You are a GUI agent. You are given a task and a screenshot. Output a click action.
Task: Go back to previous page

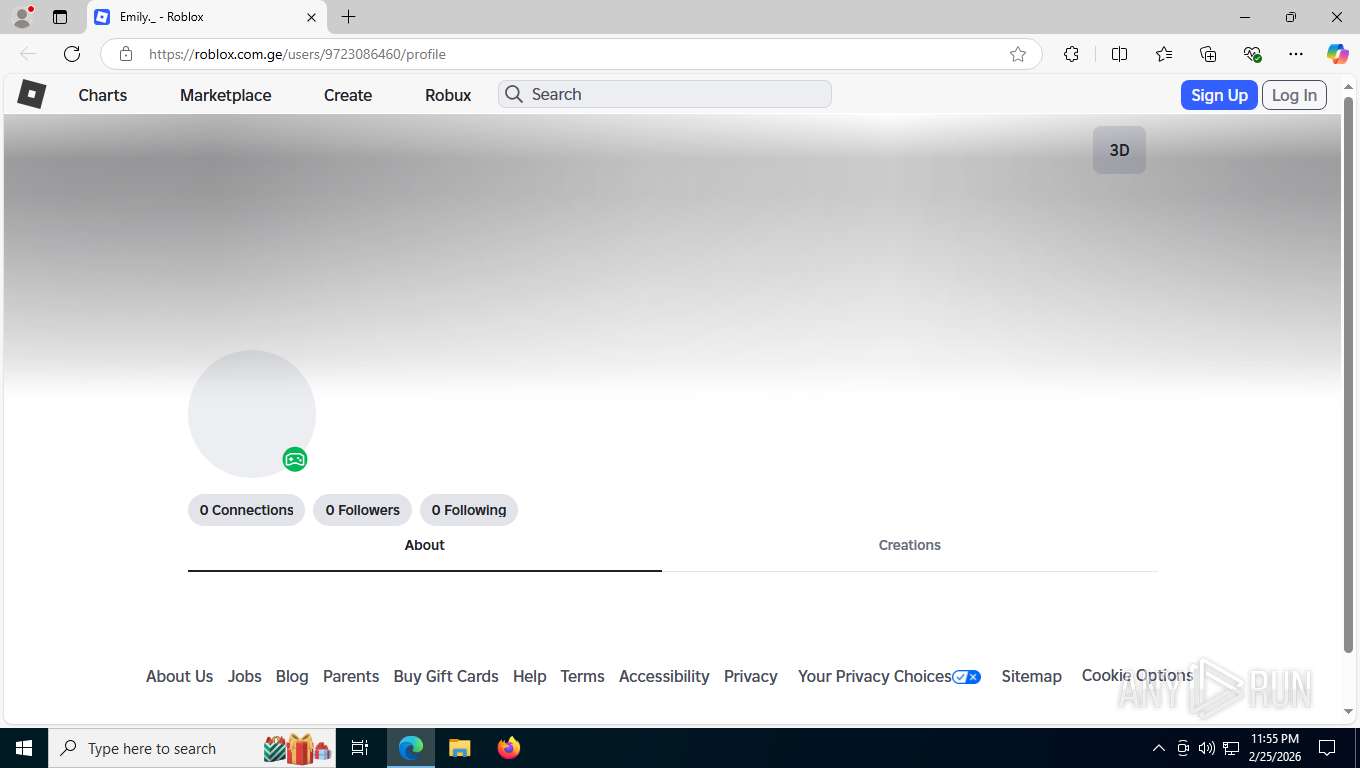pyautogui.click(x=28, y=54)
